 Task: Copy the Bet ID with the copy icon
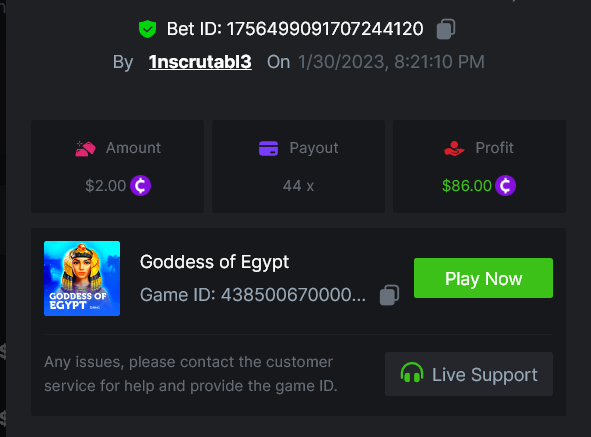pos(446,29)
